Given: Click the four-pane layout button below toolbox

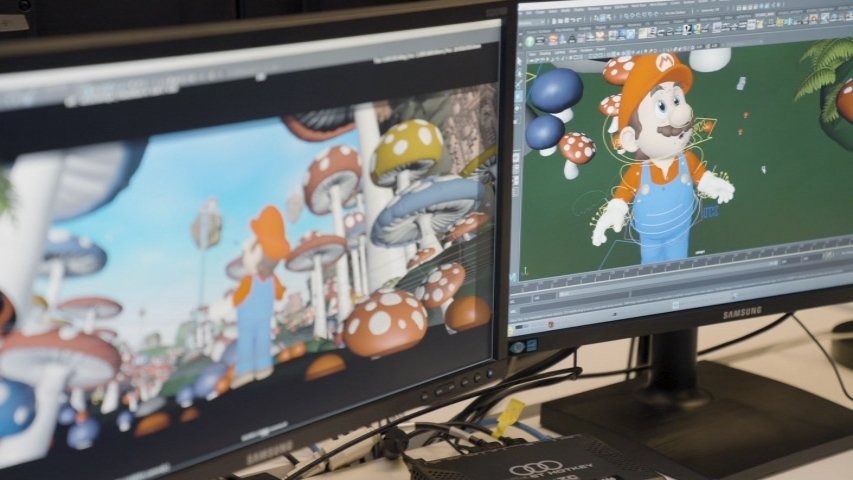Looking at the screenshot, I should (516, 168).
